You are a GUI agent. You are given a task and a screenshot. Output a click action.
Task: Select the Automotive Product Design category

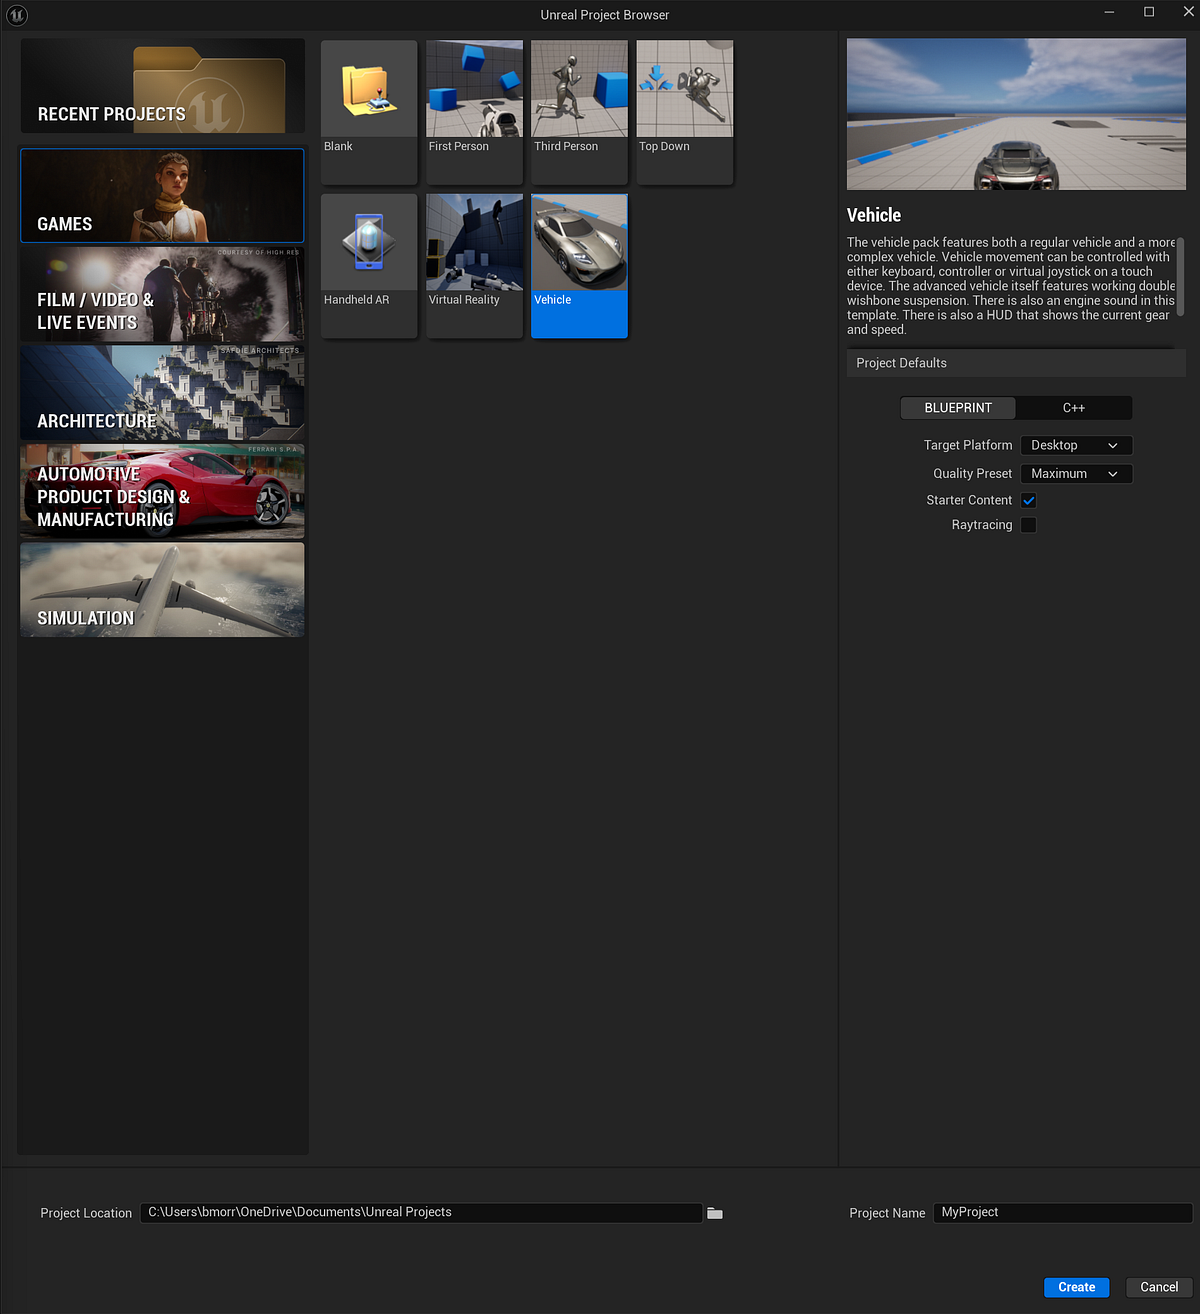coord(161,491)
